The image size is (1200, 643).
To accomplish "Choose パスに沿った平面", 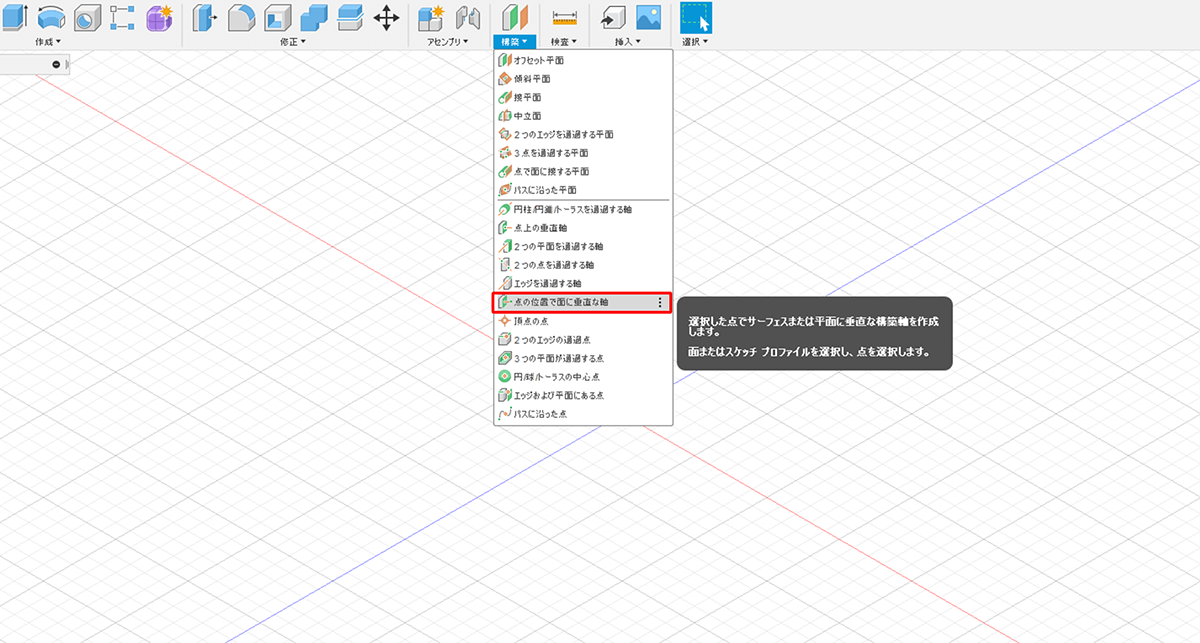I will [x=583, y=190].
